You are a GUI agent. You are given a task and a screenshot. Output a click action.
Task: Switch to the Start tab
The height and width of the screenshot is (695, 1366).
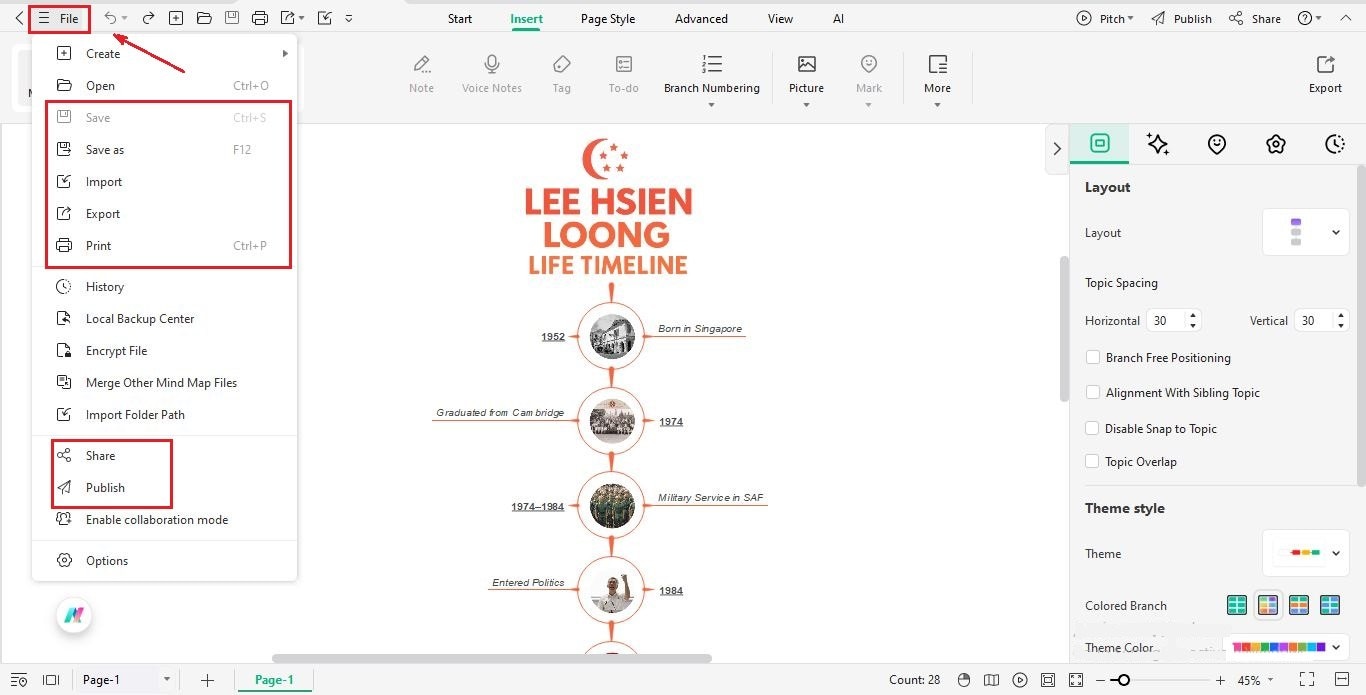pyautogui.click(x=460, y=19)
